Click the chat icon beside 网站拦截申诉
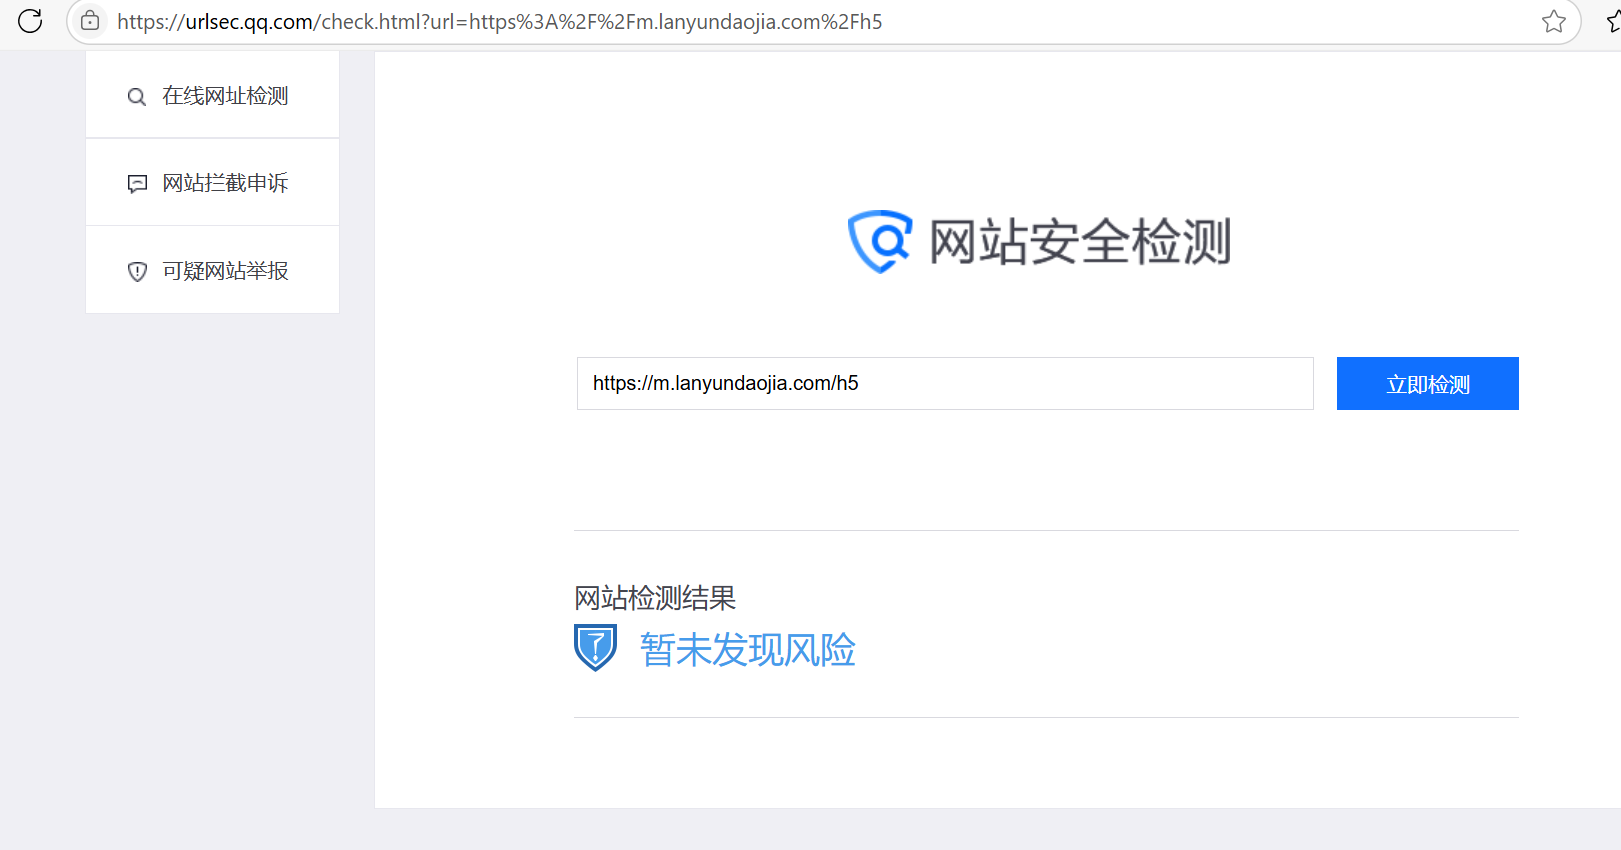This screenshot has height=850, width=1621. (x=137, y=184)
